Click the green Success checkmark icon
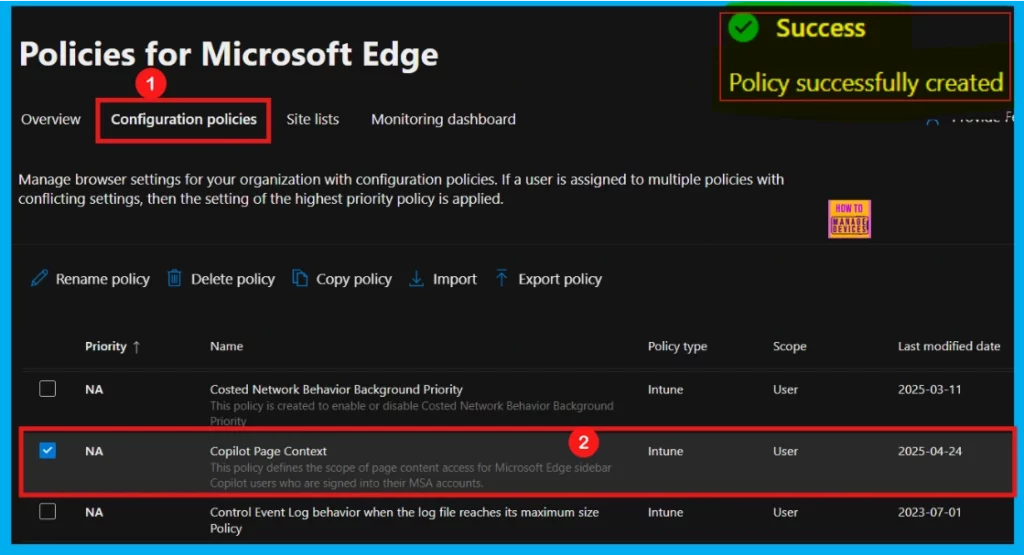 743,27
